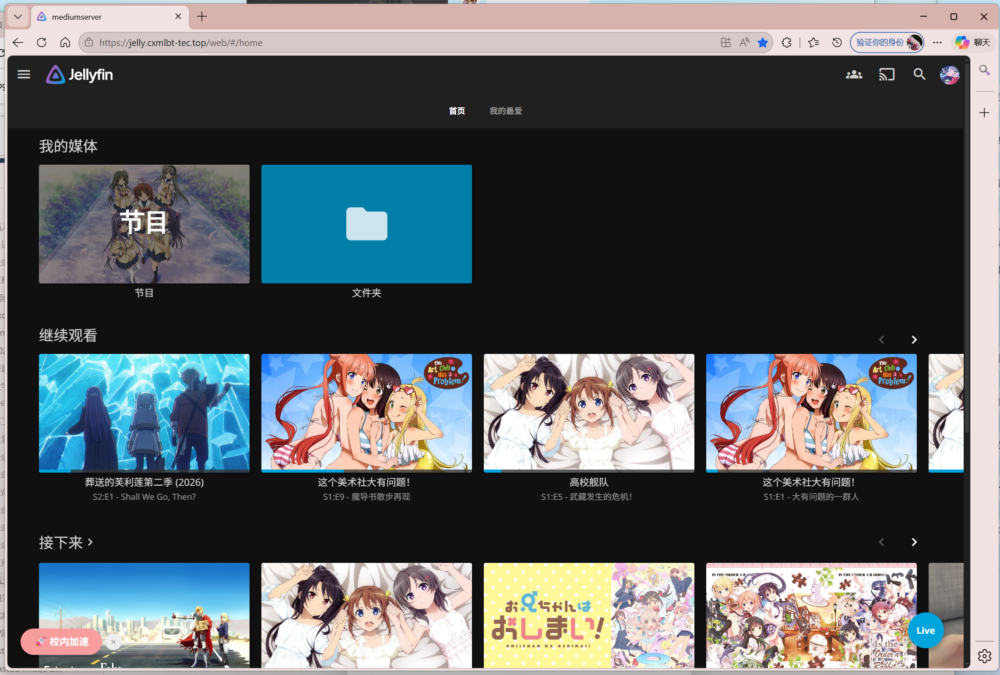Screen dimensions: 1000x675
Task: Open the 文件夹 folder library
Action: (366, 224)
